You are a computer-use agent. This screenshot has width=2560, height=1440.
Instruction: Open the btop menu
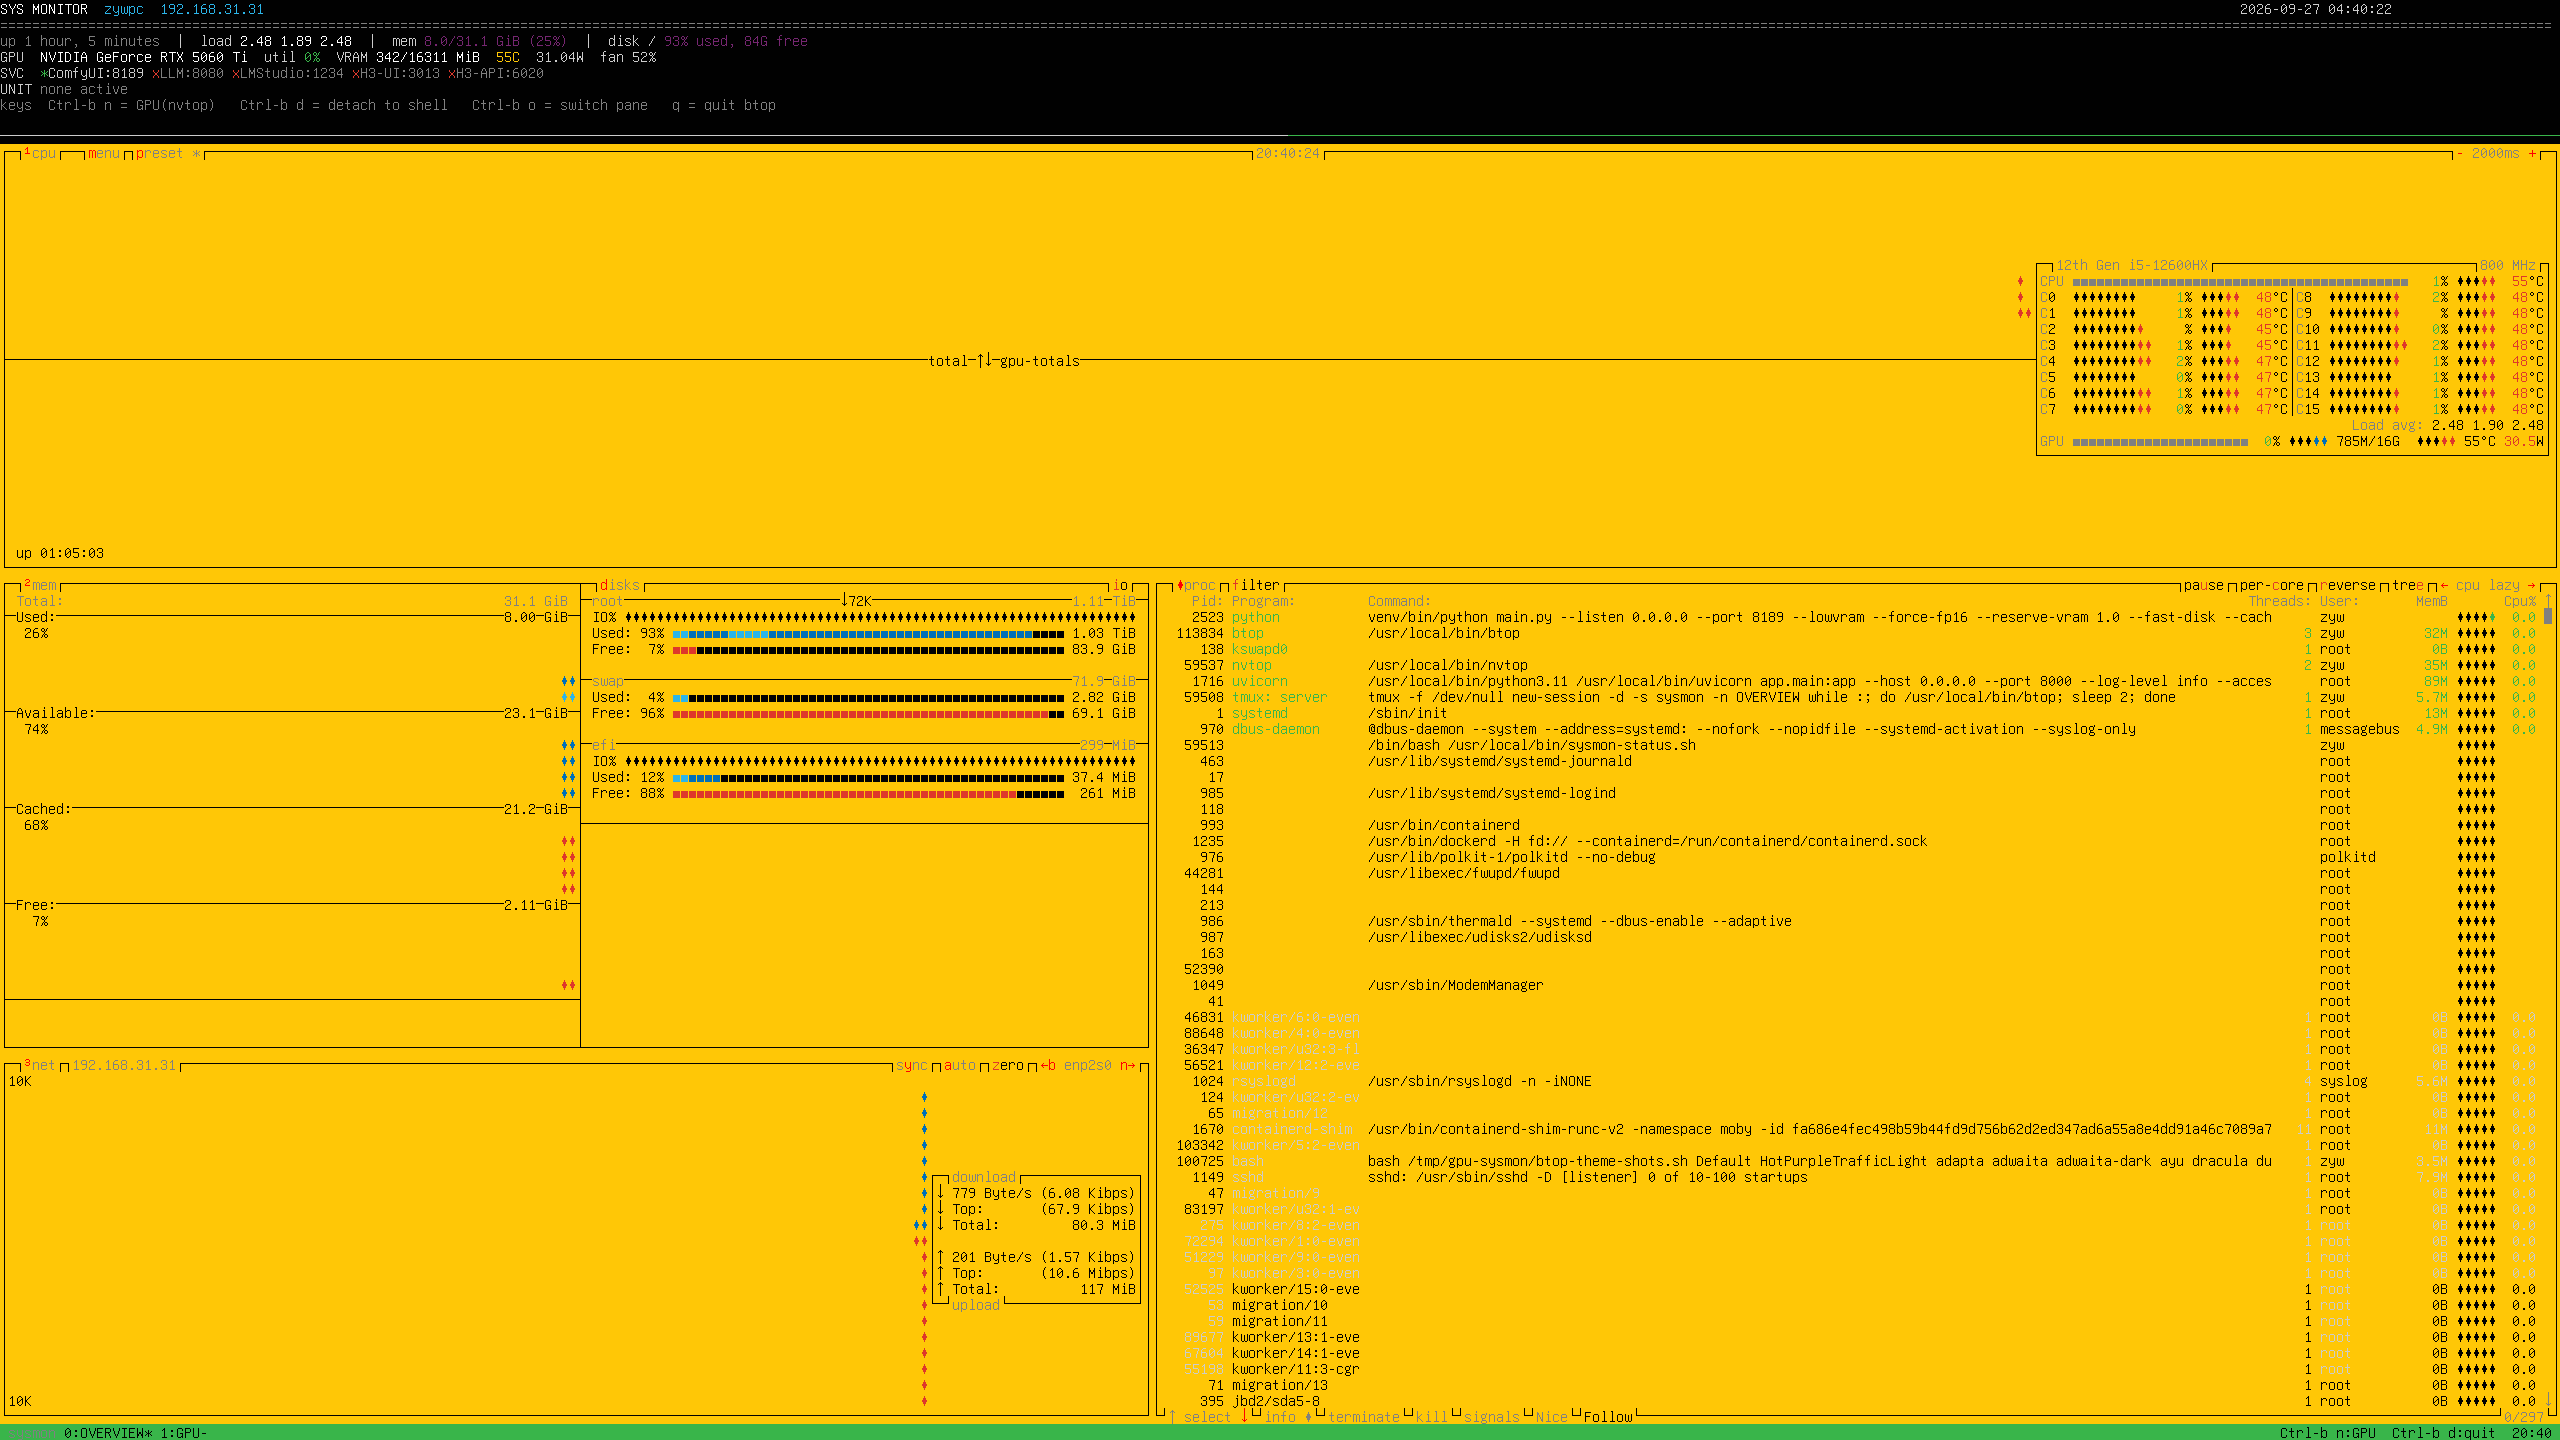coord(104,153)
